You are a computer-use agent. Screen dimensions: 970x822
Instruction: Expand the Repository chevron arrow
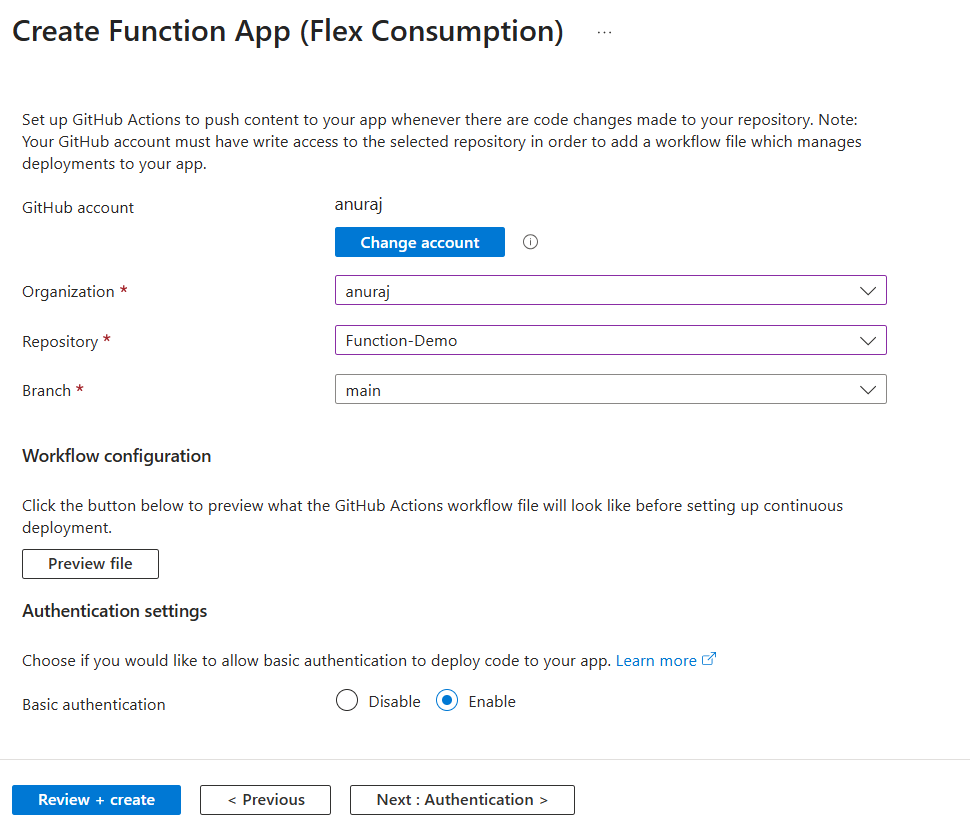[x=868, y=340]
